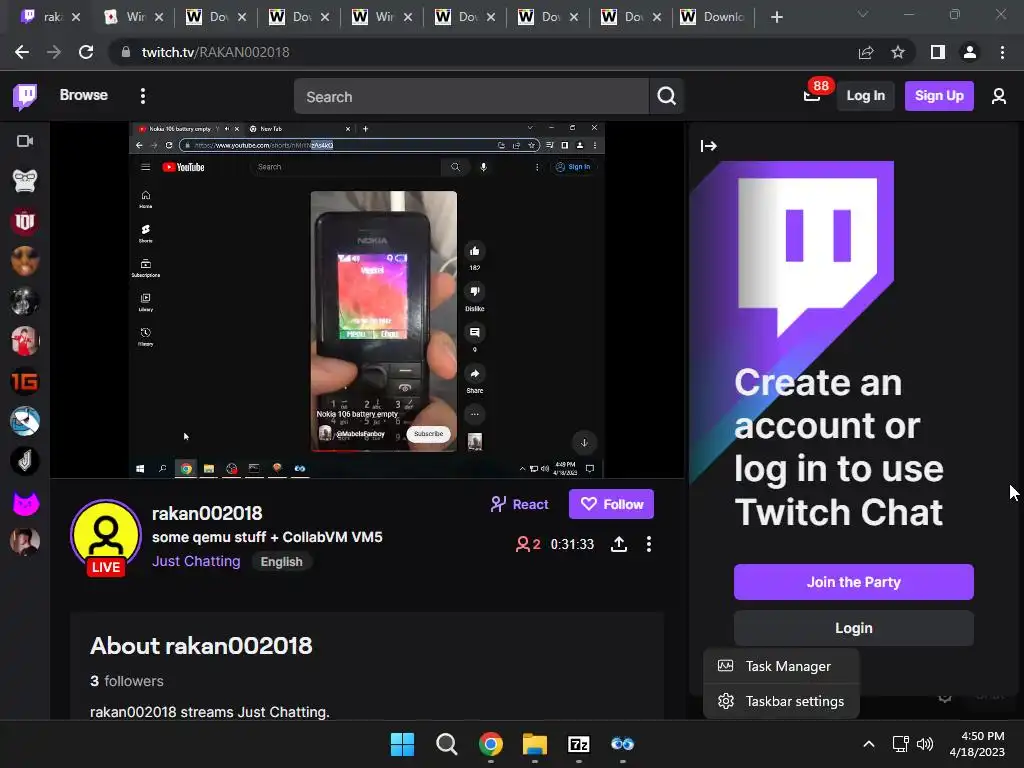Select Taskbar settings from context menu
1024x768 pixels.
point(781,701)
